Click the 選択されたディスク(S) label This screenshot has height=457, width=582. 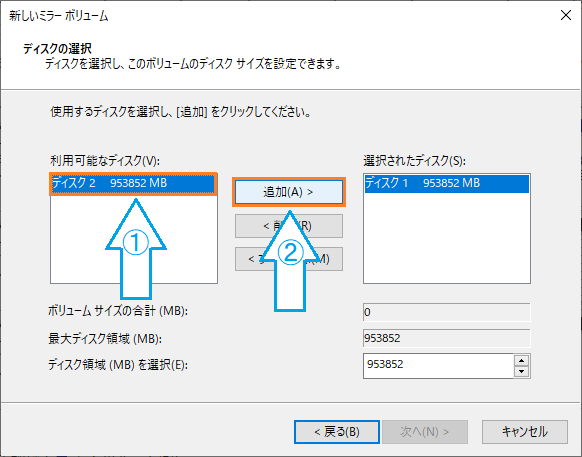pyautogui.click(x=414, y=161)
